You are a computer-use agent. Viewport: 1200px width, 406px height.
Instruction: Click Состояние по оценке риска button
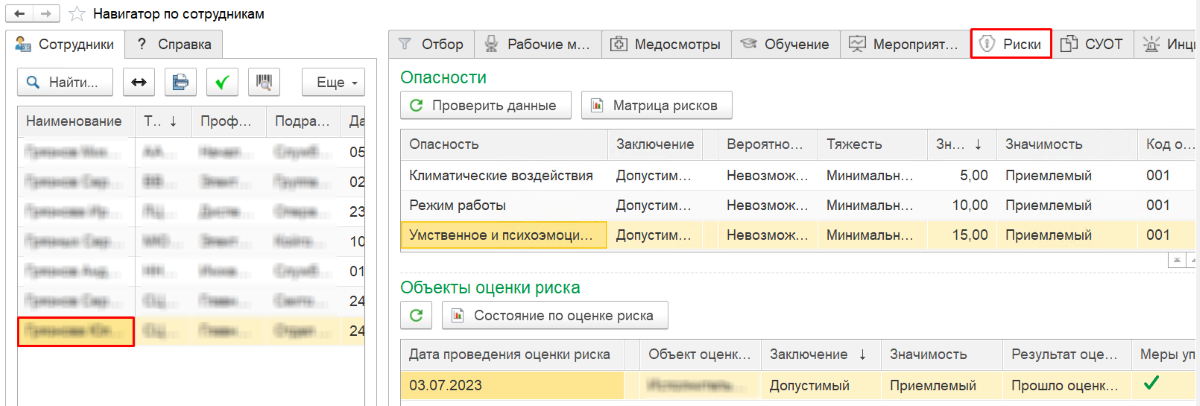click(555, 316)
